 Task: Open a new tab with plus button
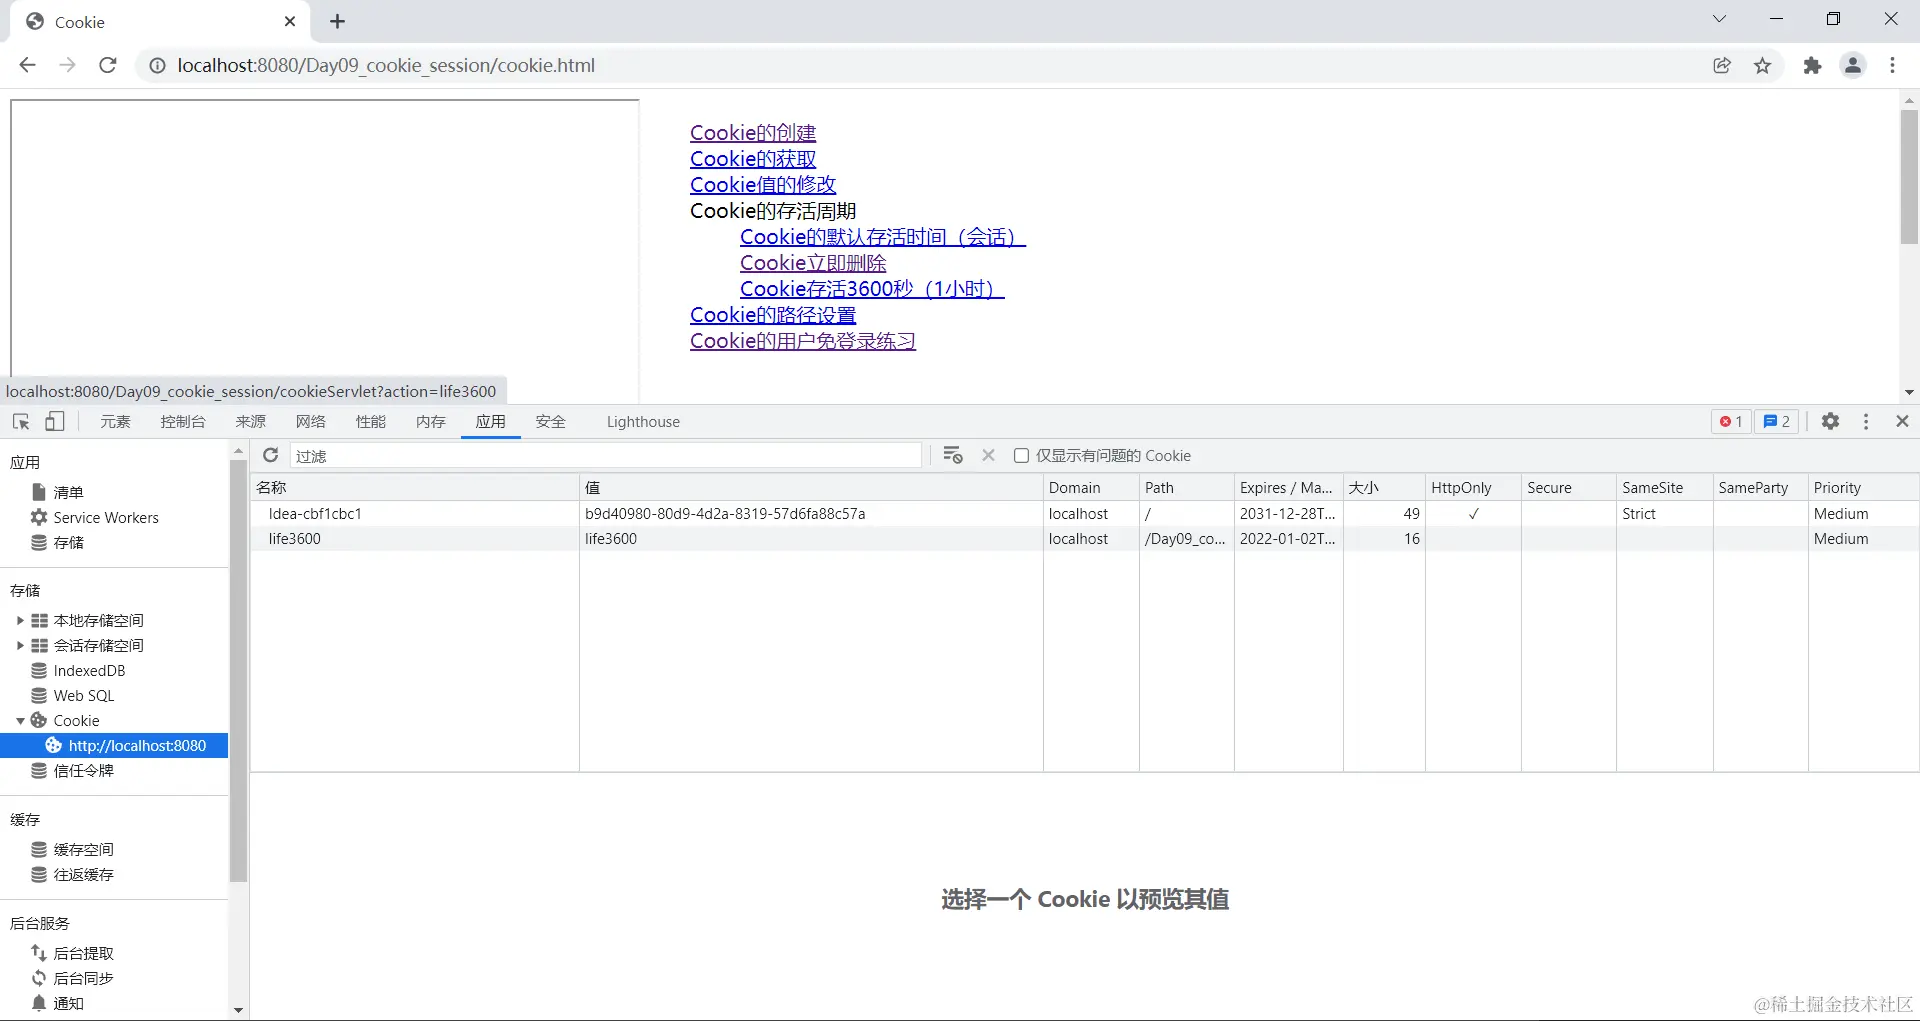point(337,21)
